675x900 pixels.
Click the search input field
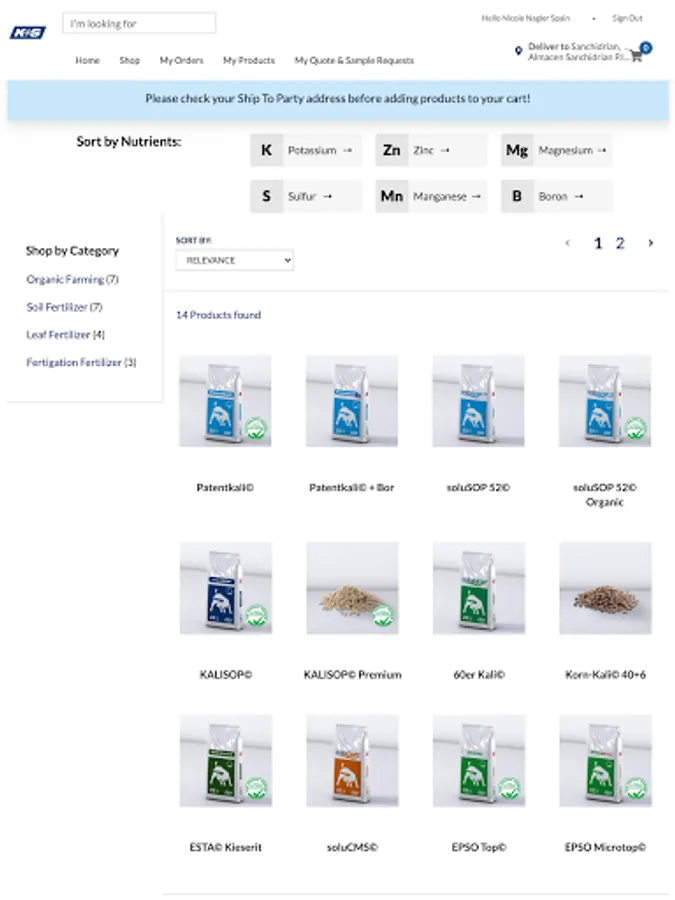click(139, 24)
